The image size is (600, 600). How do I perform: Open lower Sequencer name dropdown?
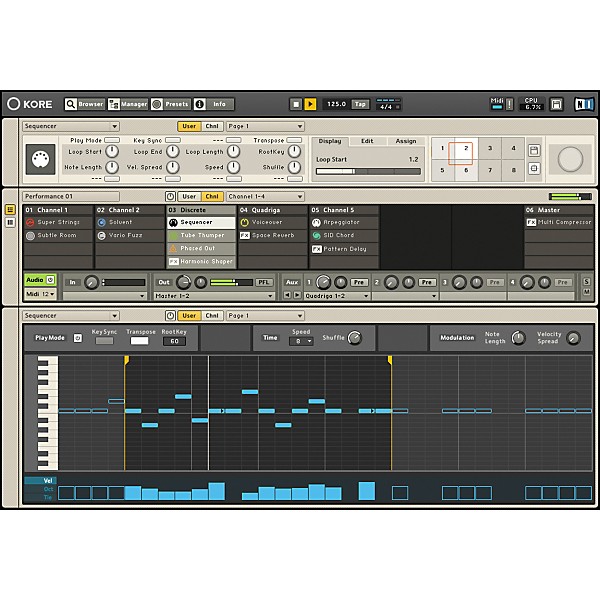(71, 316)
